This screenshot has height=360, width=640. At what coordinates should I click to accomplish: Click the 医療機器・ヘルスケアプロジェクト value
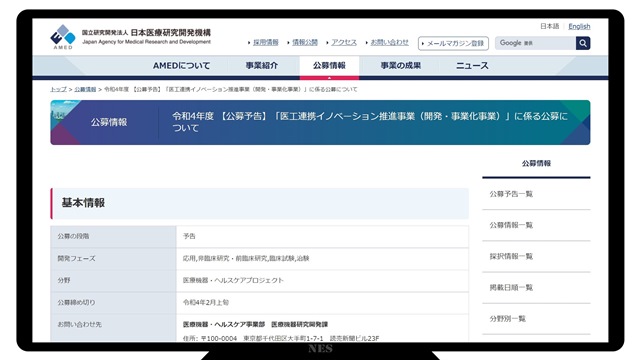[x=233, y=280]
